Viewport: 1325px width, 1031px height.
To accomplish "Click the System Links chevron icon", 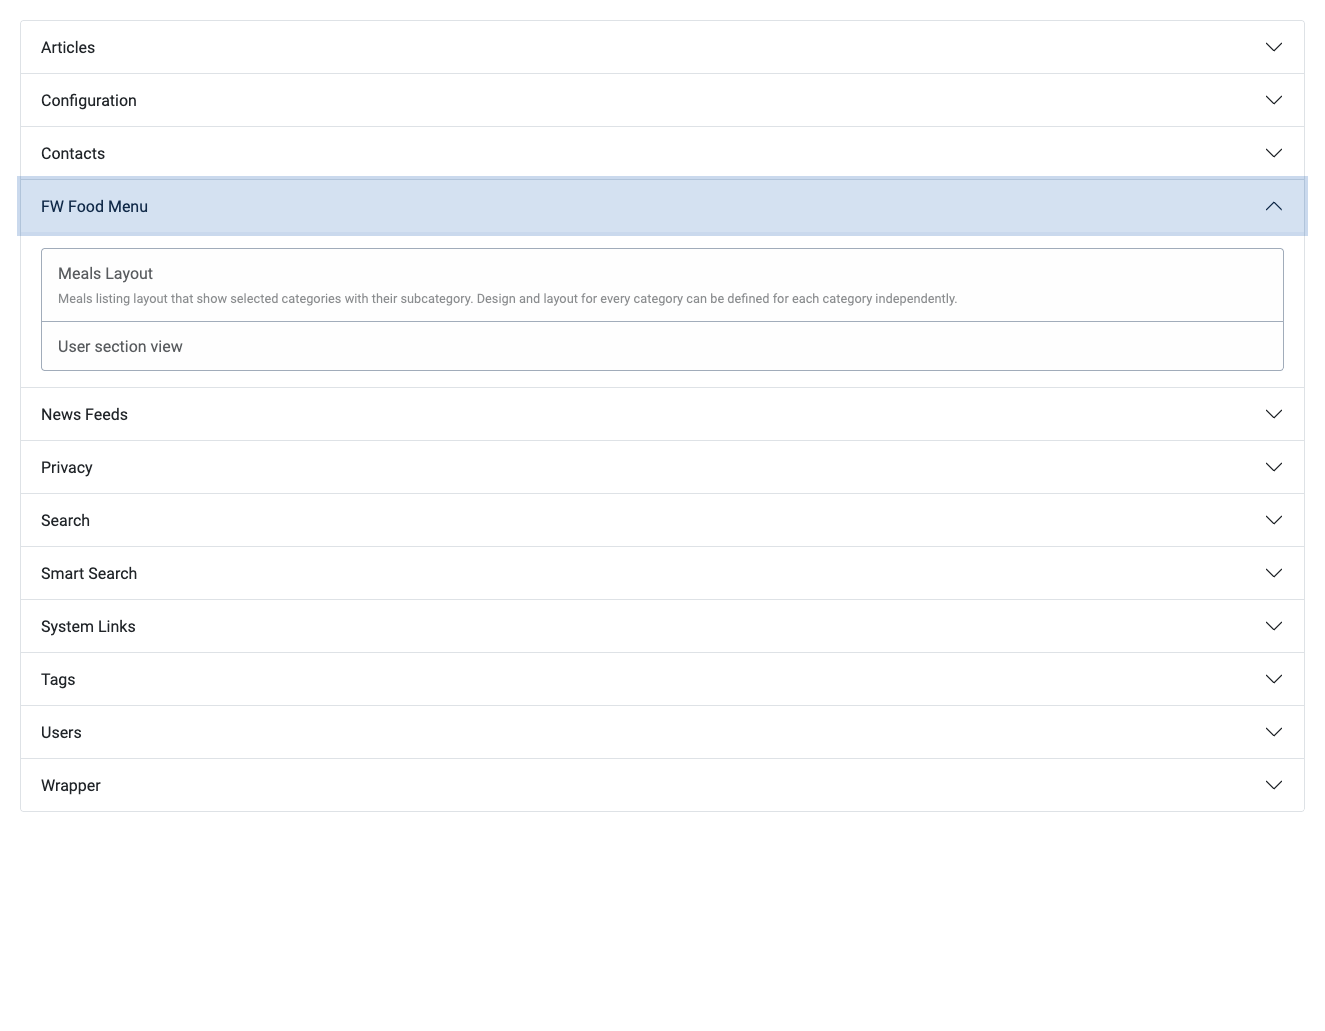I will [x=1273, y=626].
